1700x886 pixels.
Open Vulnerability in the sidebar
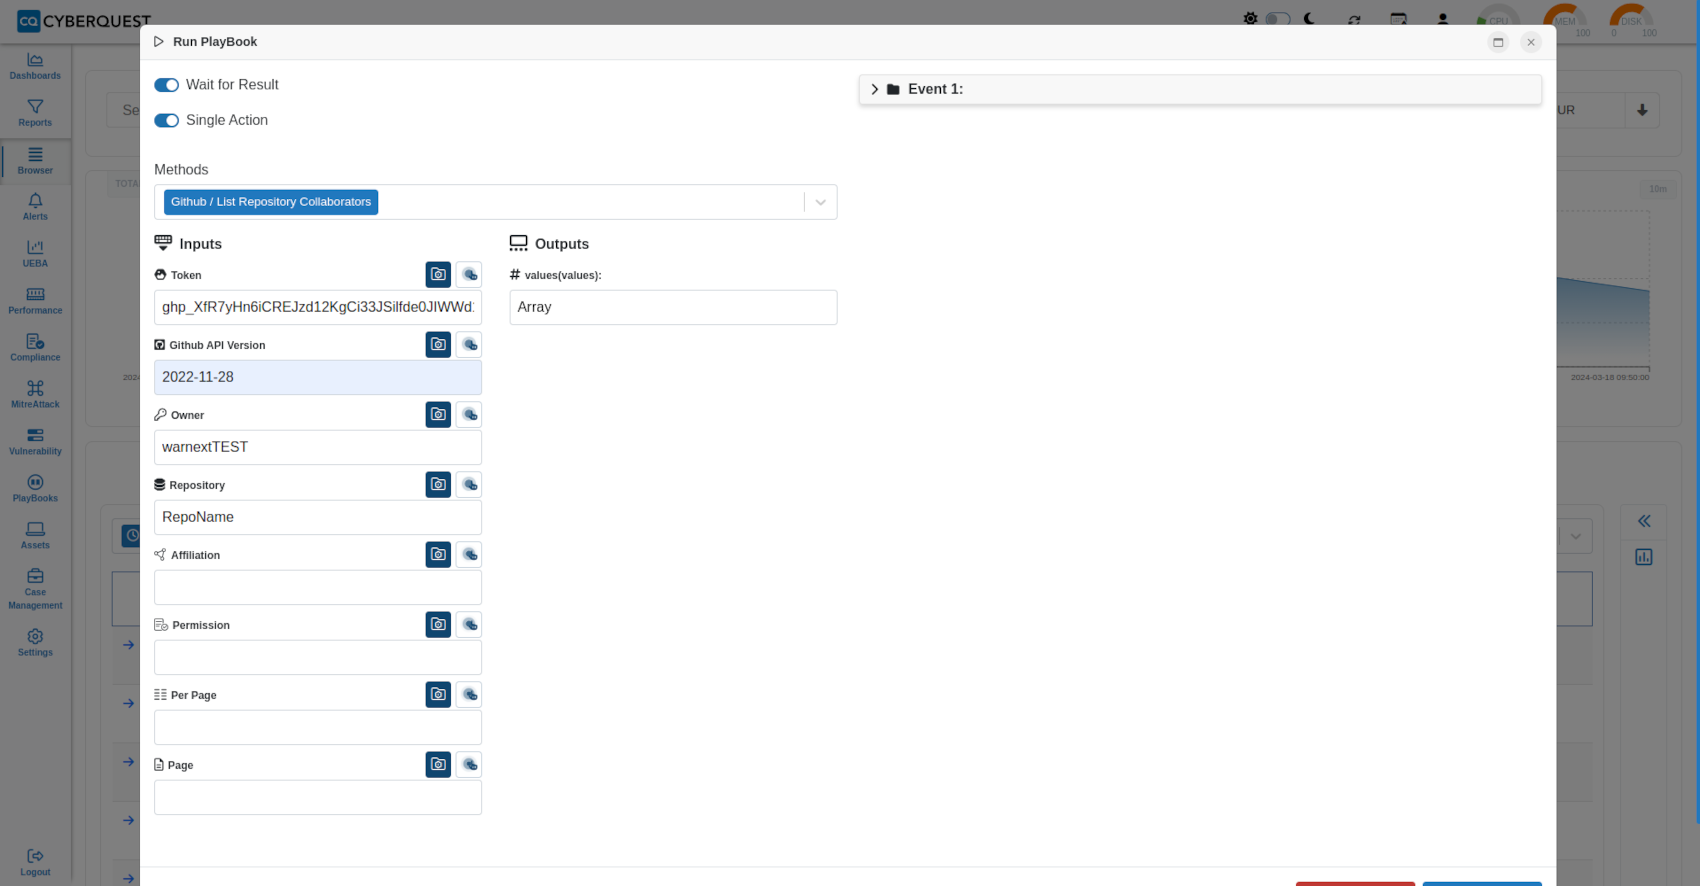pos(35,442)
